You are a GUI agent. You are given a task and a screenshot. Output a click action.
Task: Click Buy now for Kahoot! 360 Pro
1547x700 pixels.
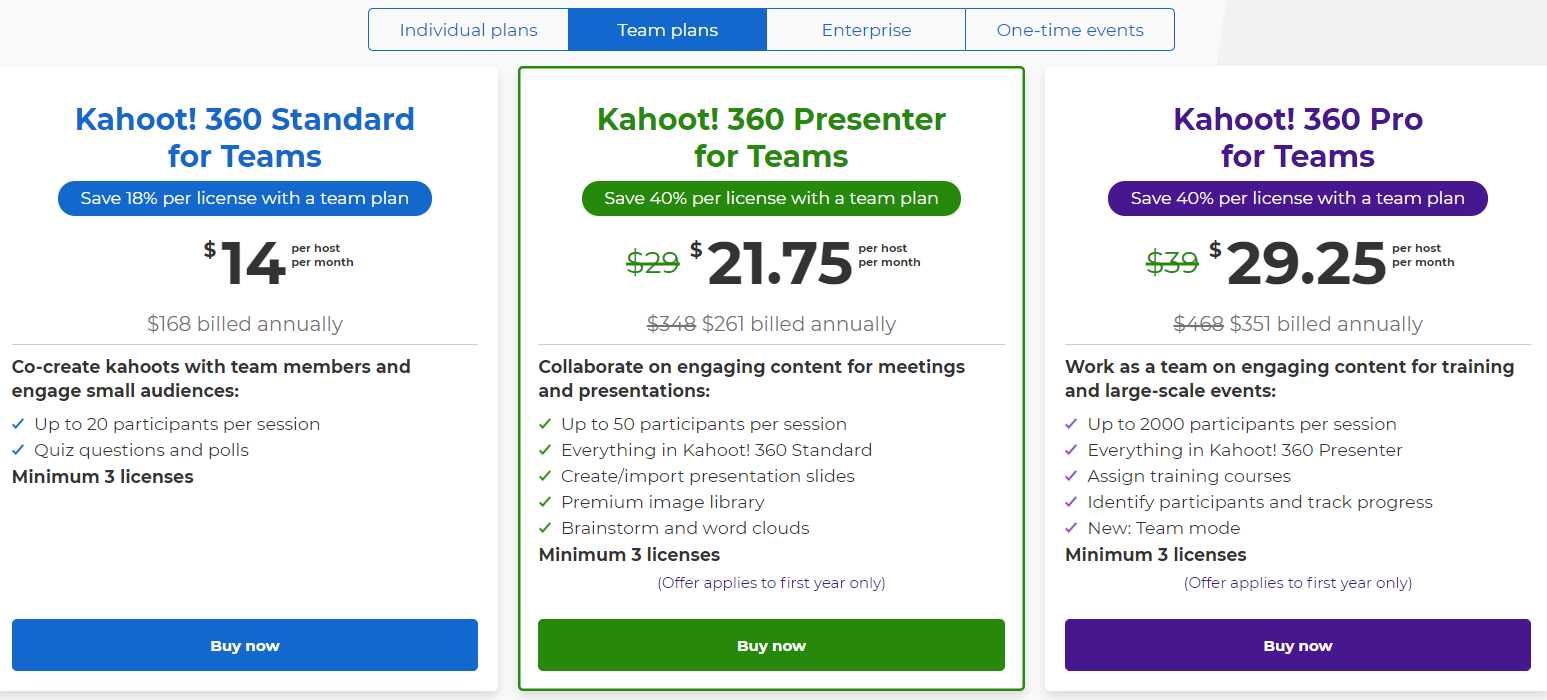1297,645
